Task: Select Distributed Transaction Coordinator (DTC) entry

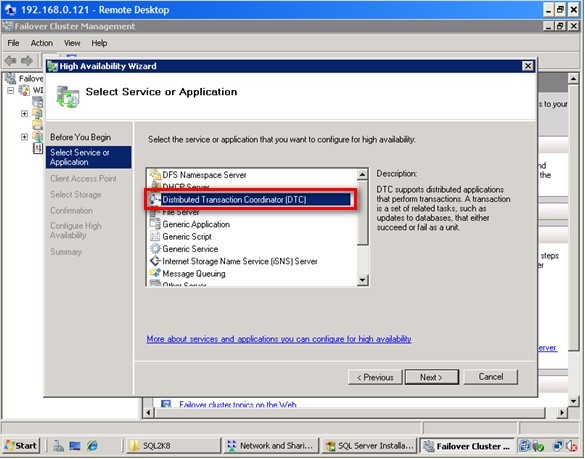Action: pos(234,200)
